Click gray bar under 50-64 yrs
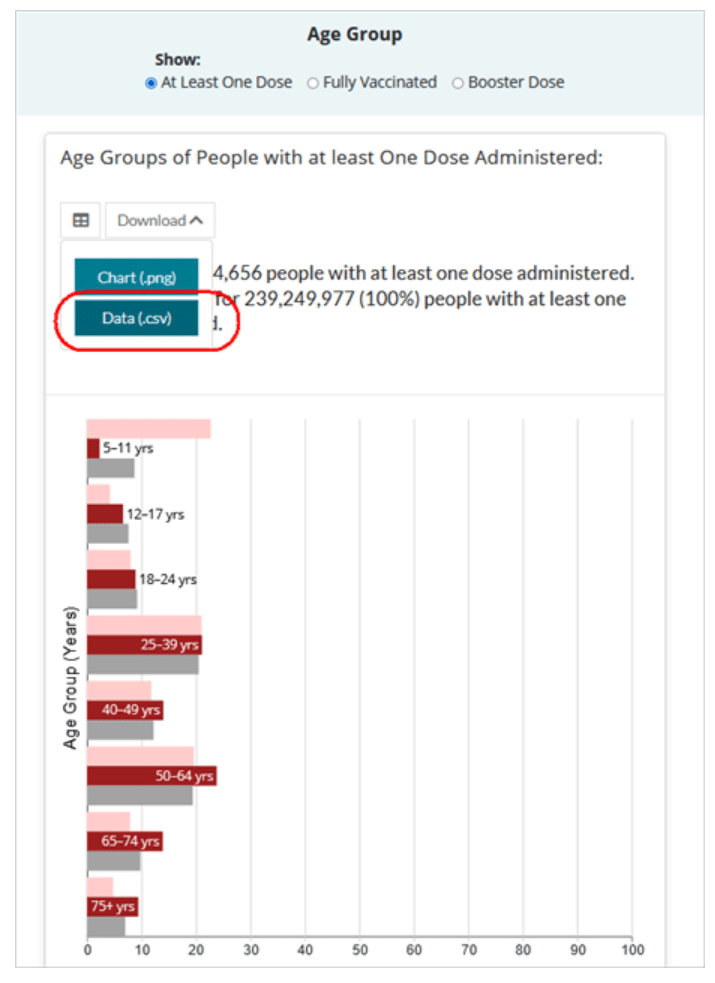This screenshot has height=983, width=715. point(140,796)
